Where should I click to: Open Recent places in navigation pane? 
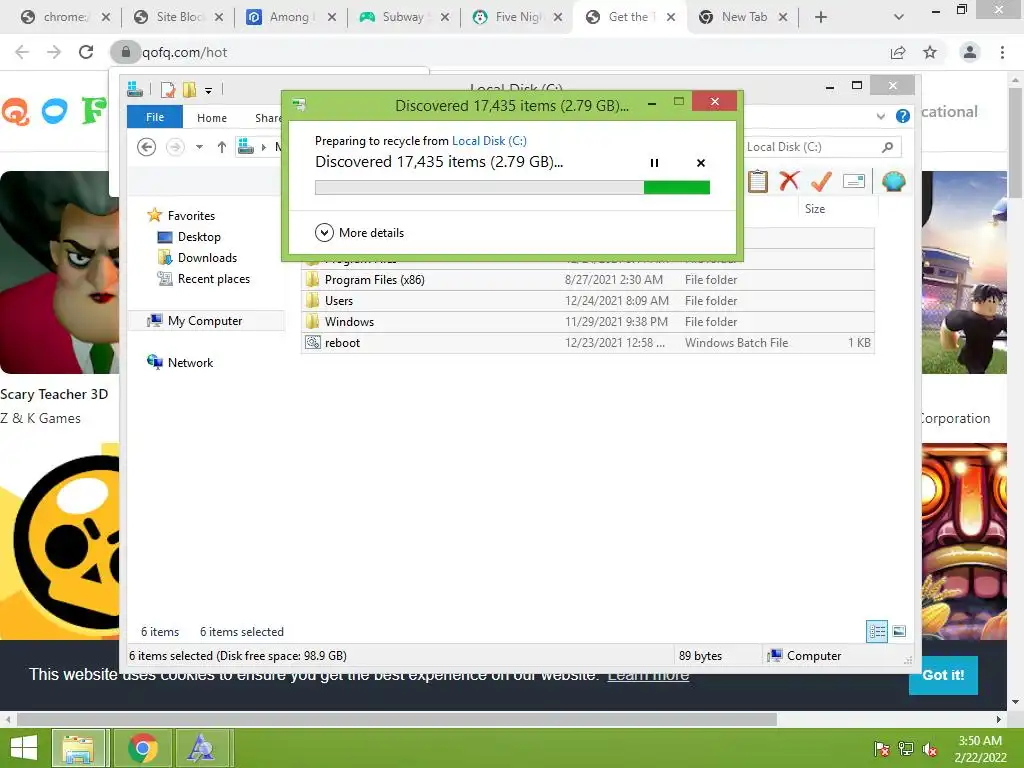(213, 279)
